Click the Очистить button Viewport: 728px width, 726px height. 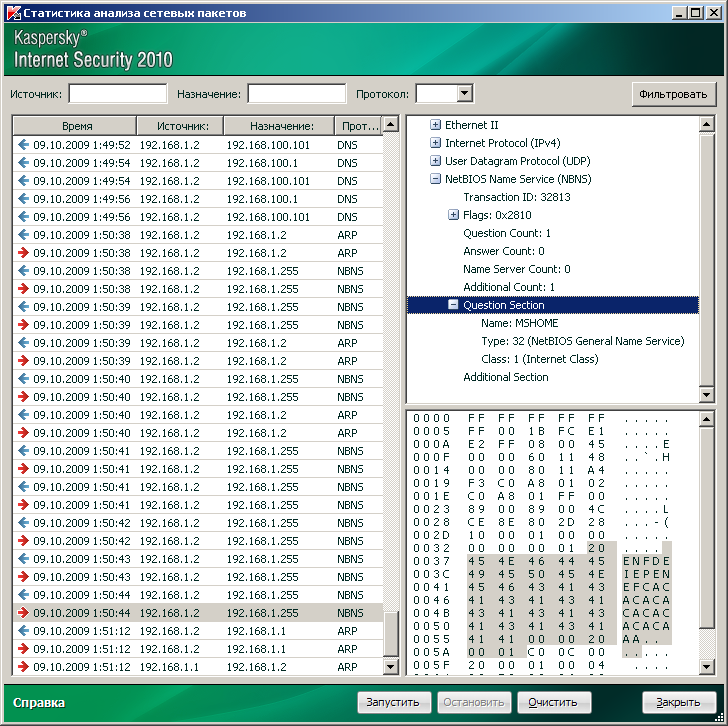(554, 702)
